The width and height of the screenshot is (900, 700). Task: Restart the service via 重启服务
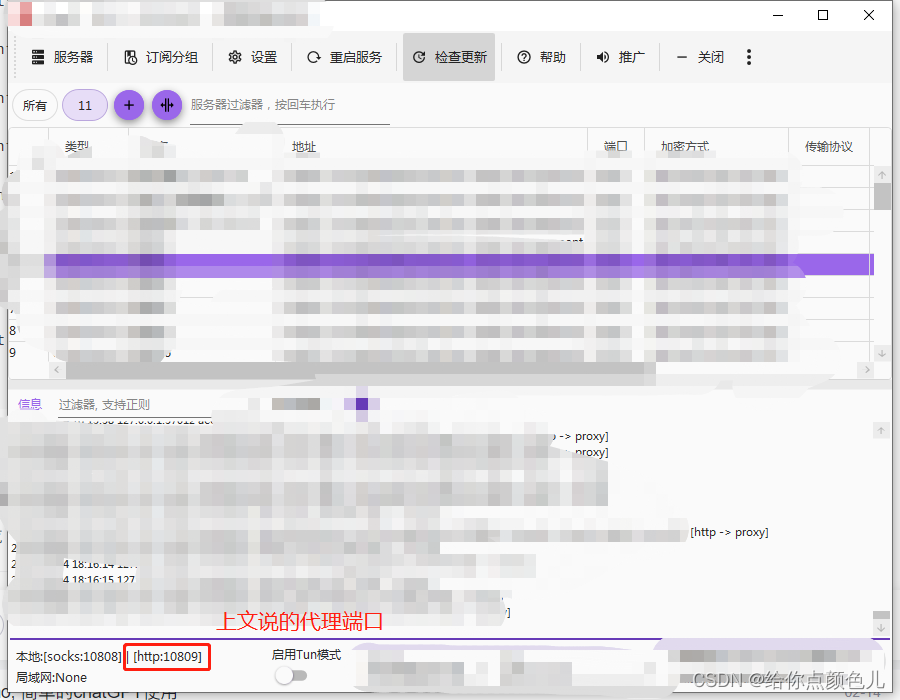point(344,57)
